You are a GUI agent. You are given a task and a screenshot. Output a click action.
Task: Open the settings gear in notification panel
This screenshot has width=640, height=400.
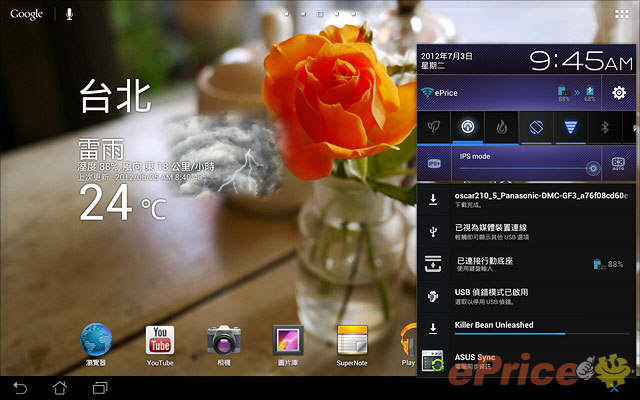pyautogui.click(x=619, y=93)
